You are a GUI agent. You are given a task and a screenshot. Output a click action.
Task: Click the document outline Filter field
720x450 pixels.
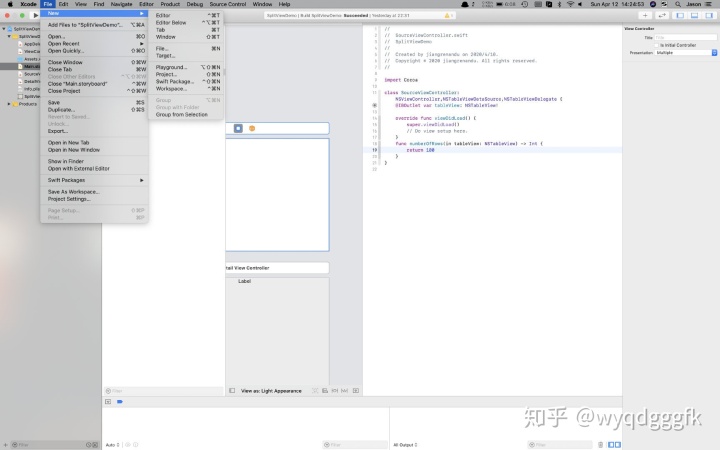[x=163, y=391]
